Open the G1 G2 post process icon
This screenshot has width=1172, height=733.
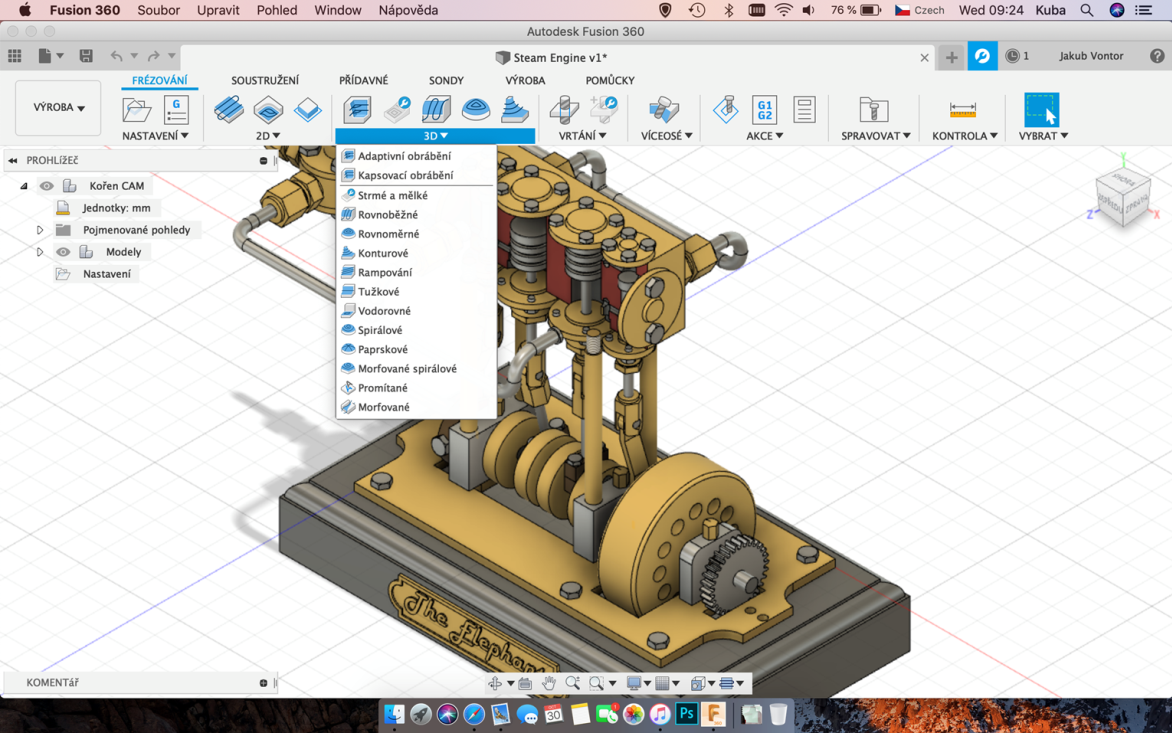tap(764, 109)
